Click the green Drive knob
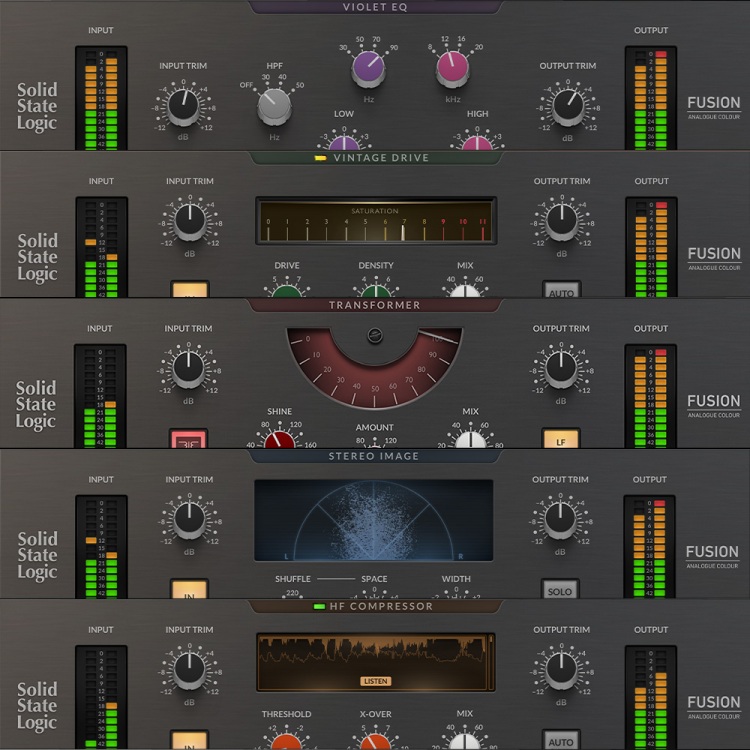 click(x=287, y=291)
